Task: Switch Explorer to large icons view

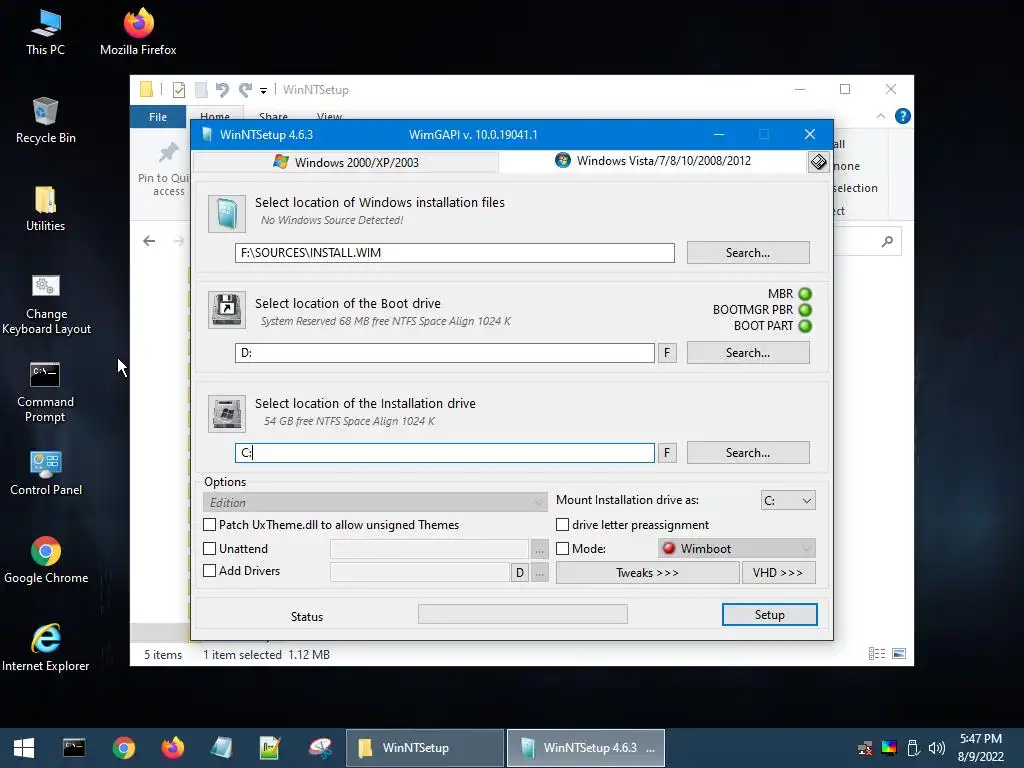Action: click(x=899, y=654)
